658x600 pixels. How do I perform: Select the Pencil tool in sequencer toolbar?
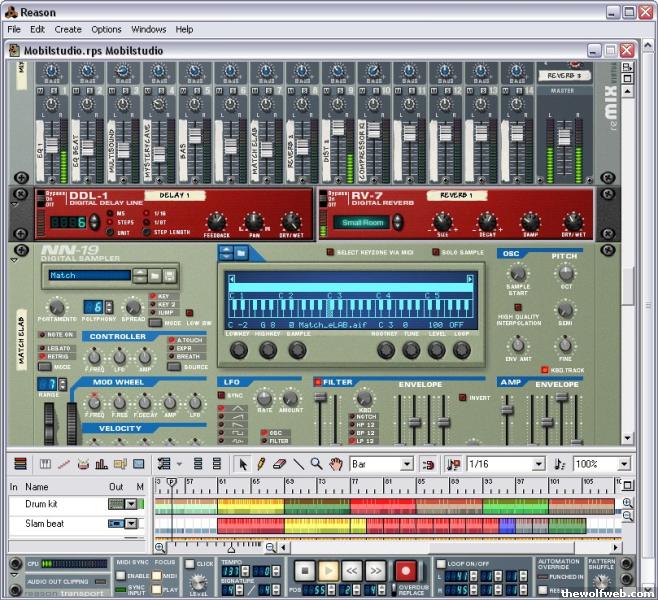click(261, 464)
